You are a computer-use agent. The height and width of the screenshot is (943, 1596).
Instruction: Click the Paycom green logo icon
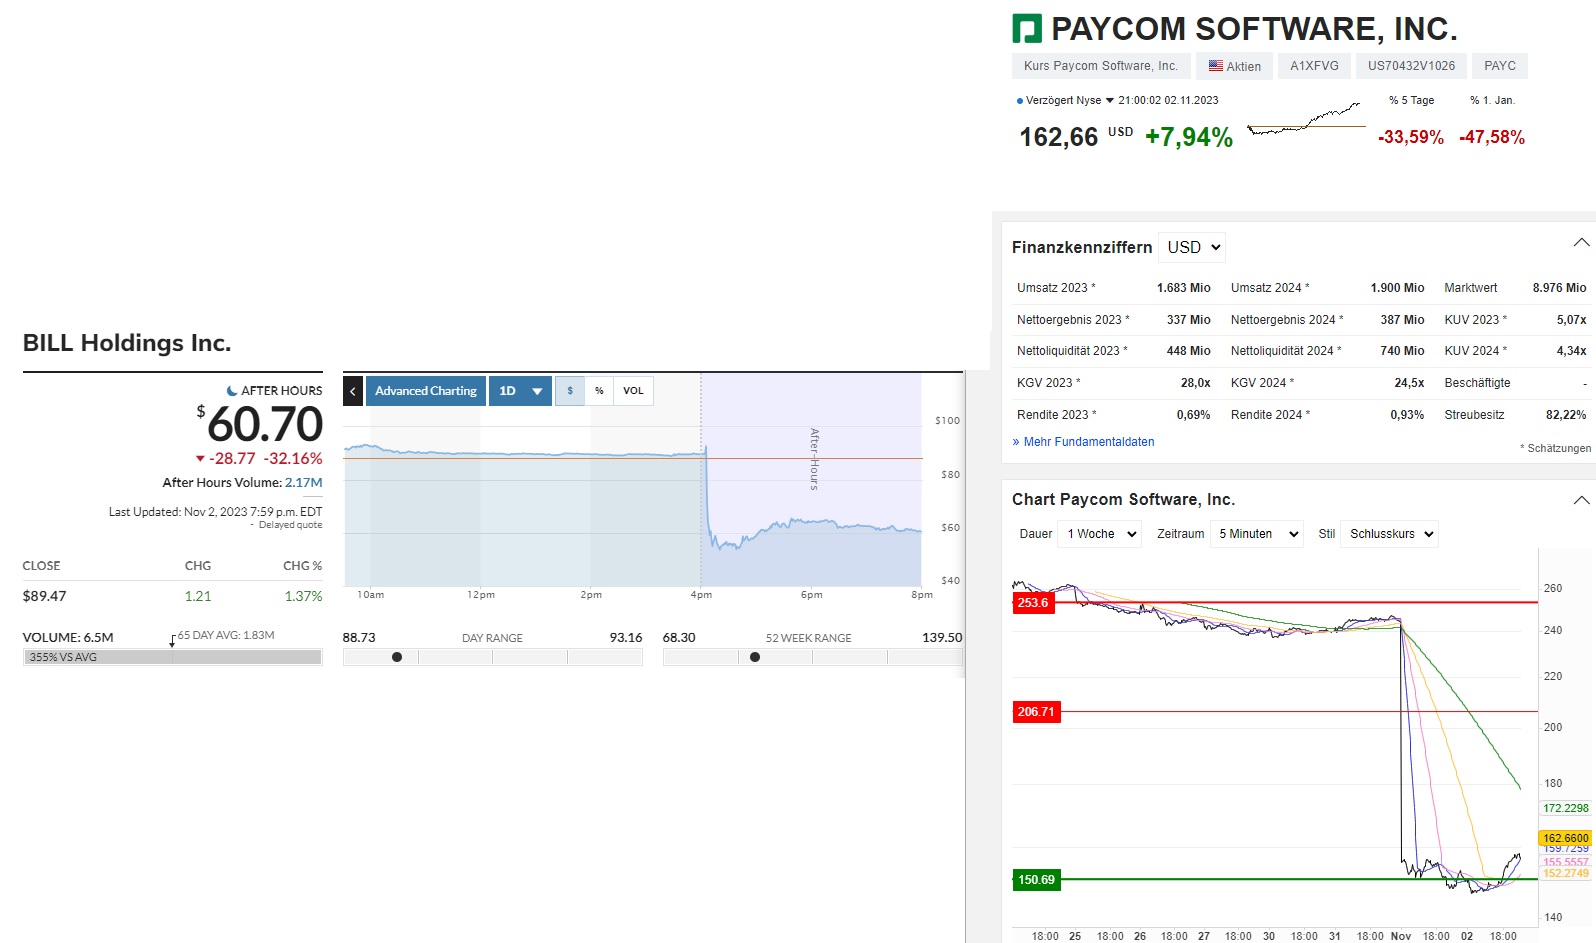[x=1027, y=29]
